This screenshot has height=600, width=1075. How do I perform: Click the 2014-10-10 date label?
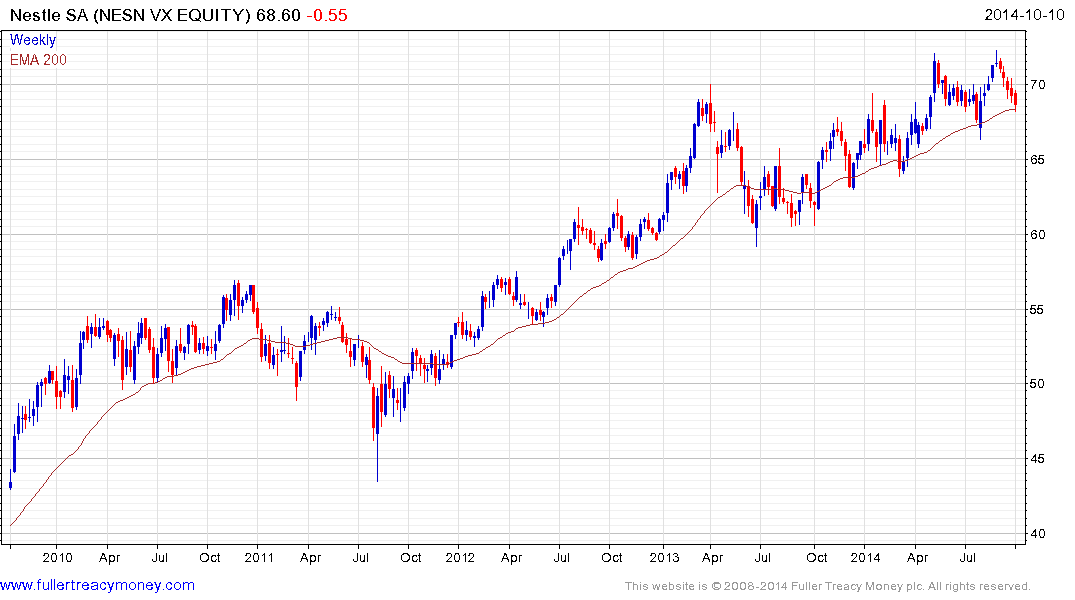point(1024,14)
